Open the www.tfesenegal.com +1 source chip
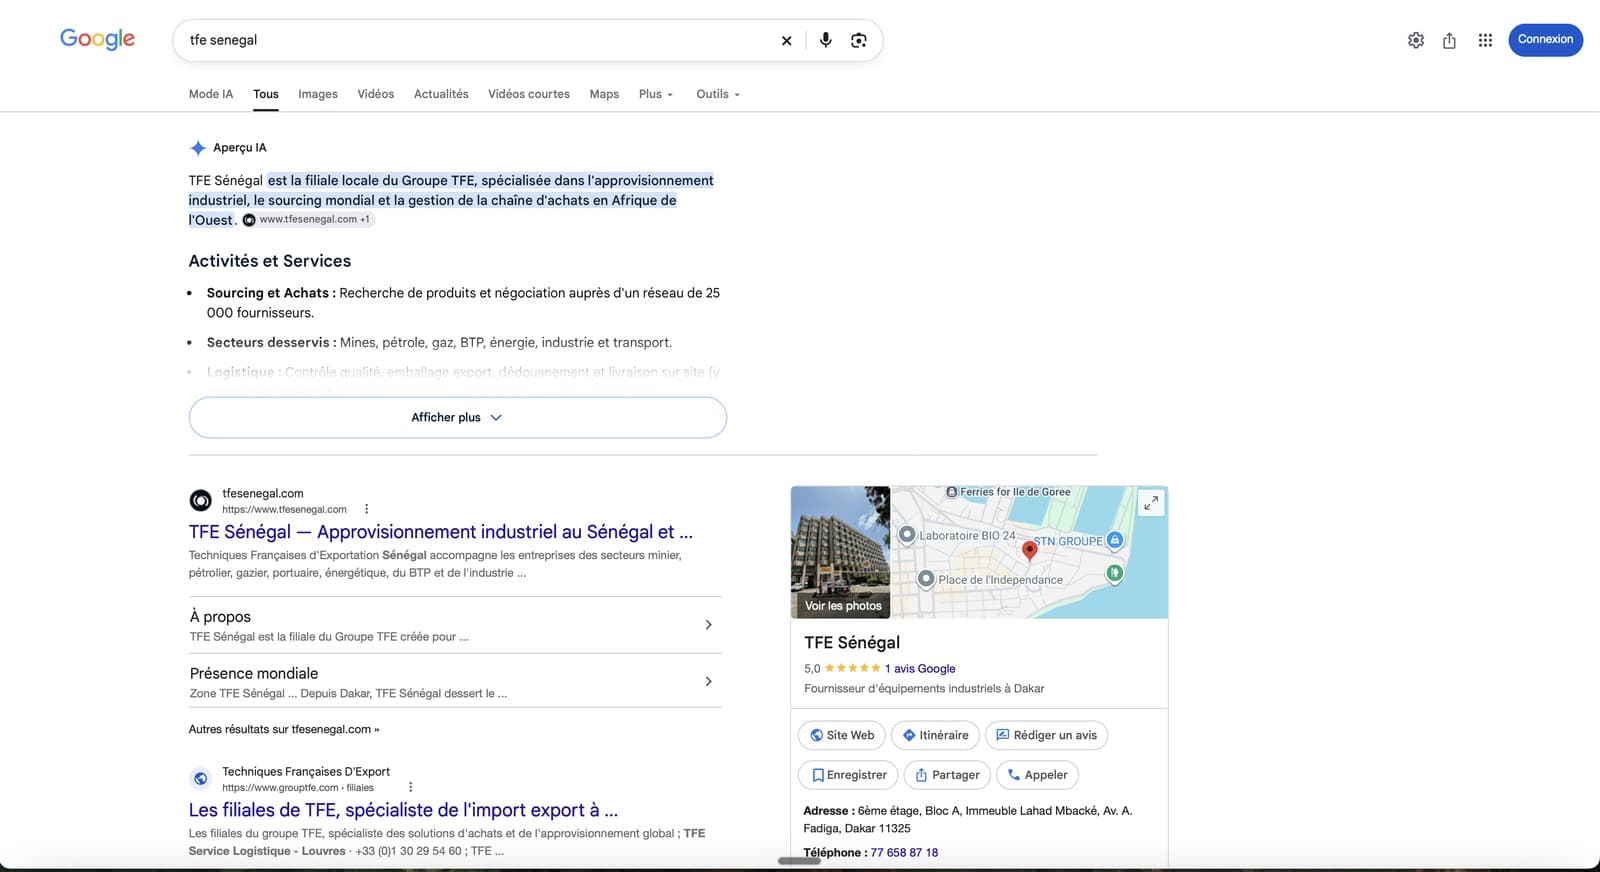 click(x=308, y=220)
